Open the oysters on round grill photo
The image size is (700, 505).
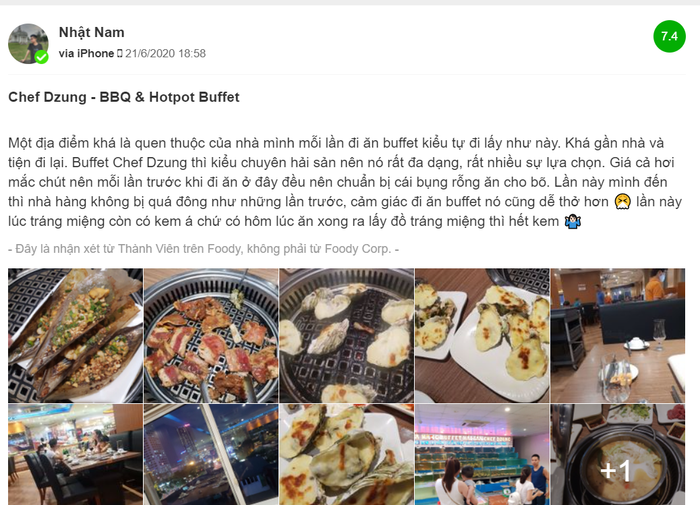point(347,336)
